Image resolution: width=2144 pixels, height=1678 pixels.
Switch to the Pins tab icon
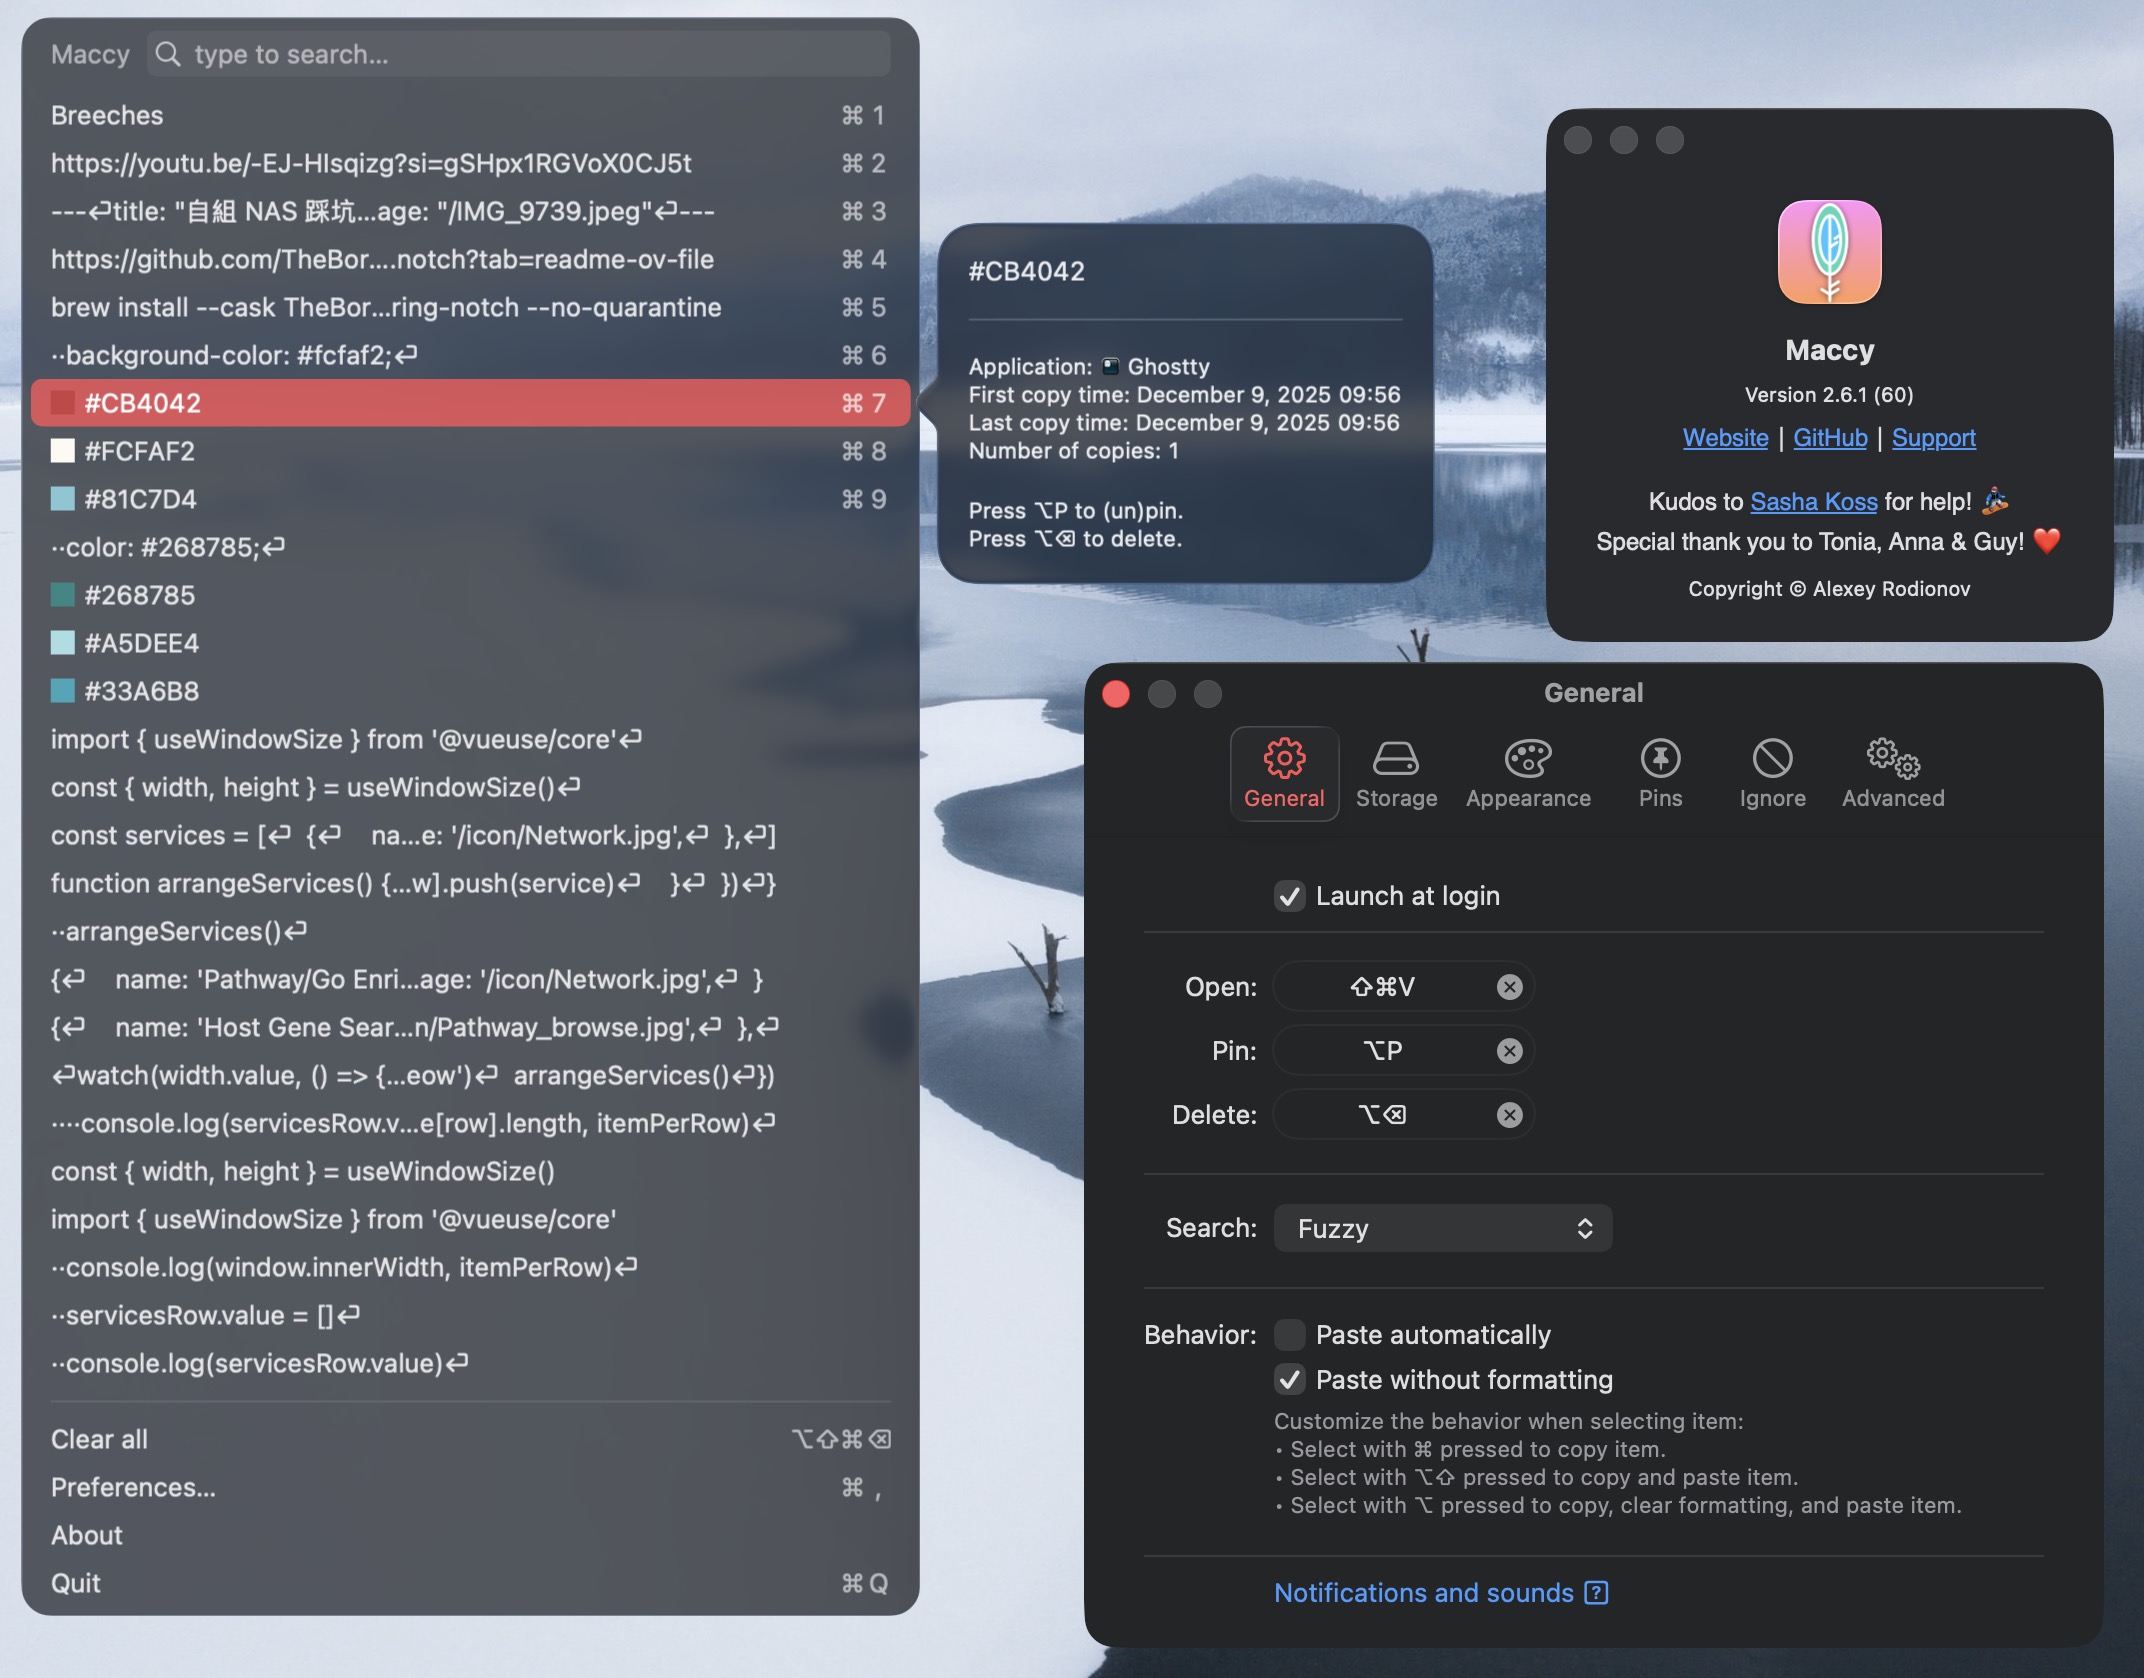(1659, 759)
